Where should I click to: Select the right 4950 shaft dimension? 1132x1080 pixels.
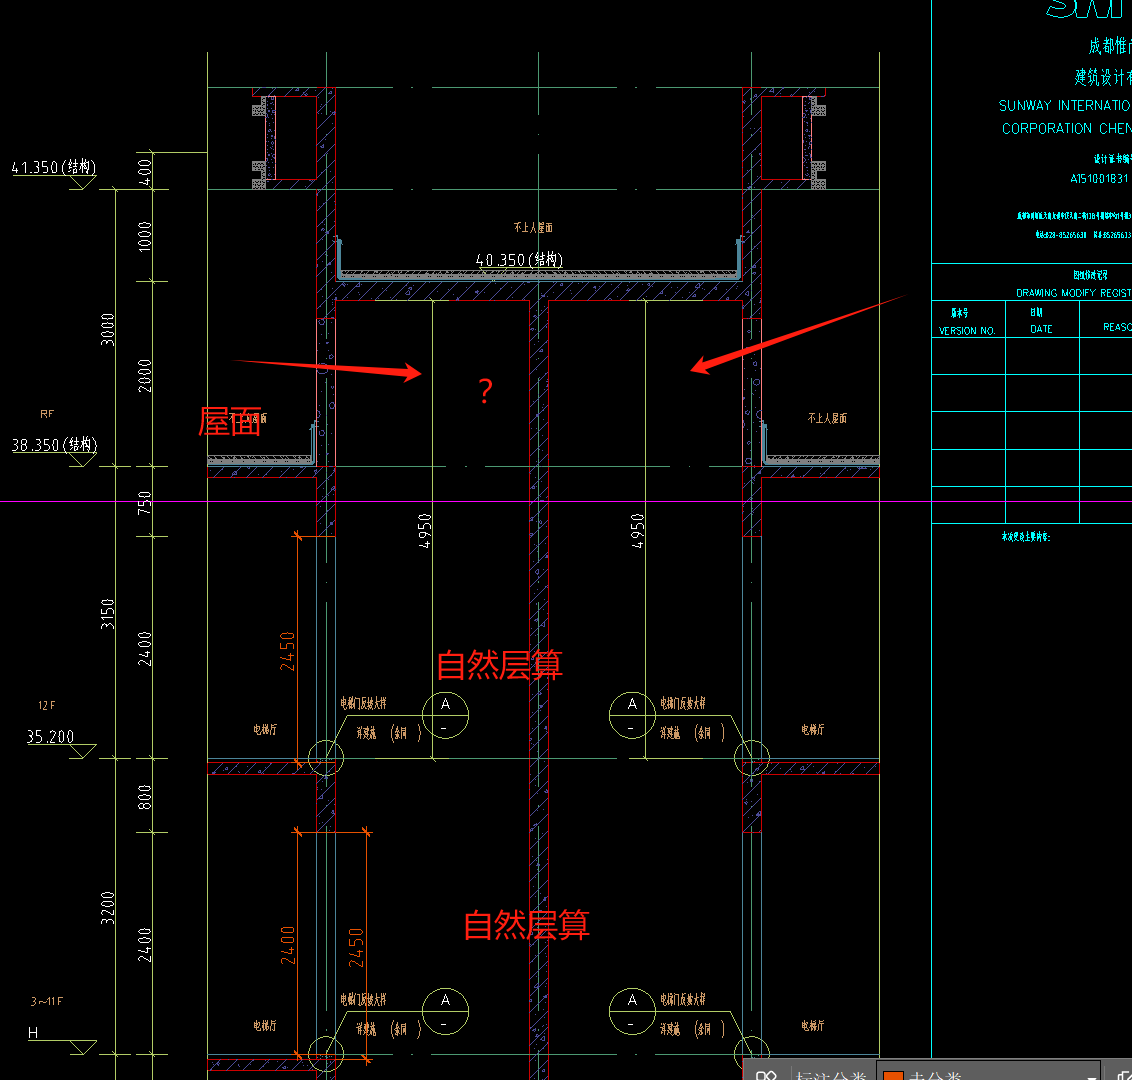click(x=637, y=531)
